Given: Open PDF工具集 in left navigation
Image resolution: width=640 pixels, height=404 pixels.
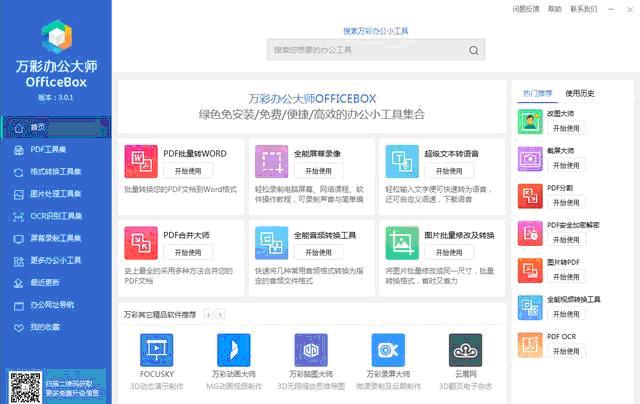Looking at the screenshot, I should tap(56, 150).
